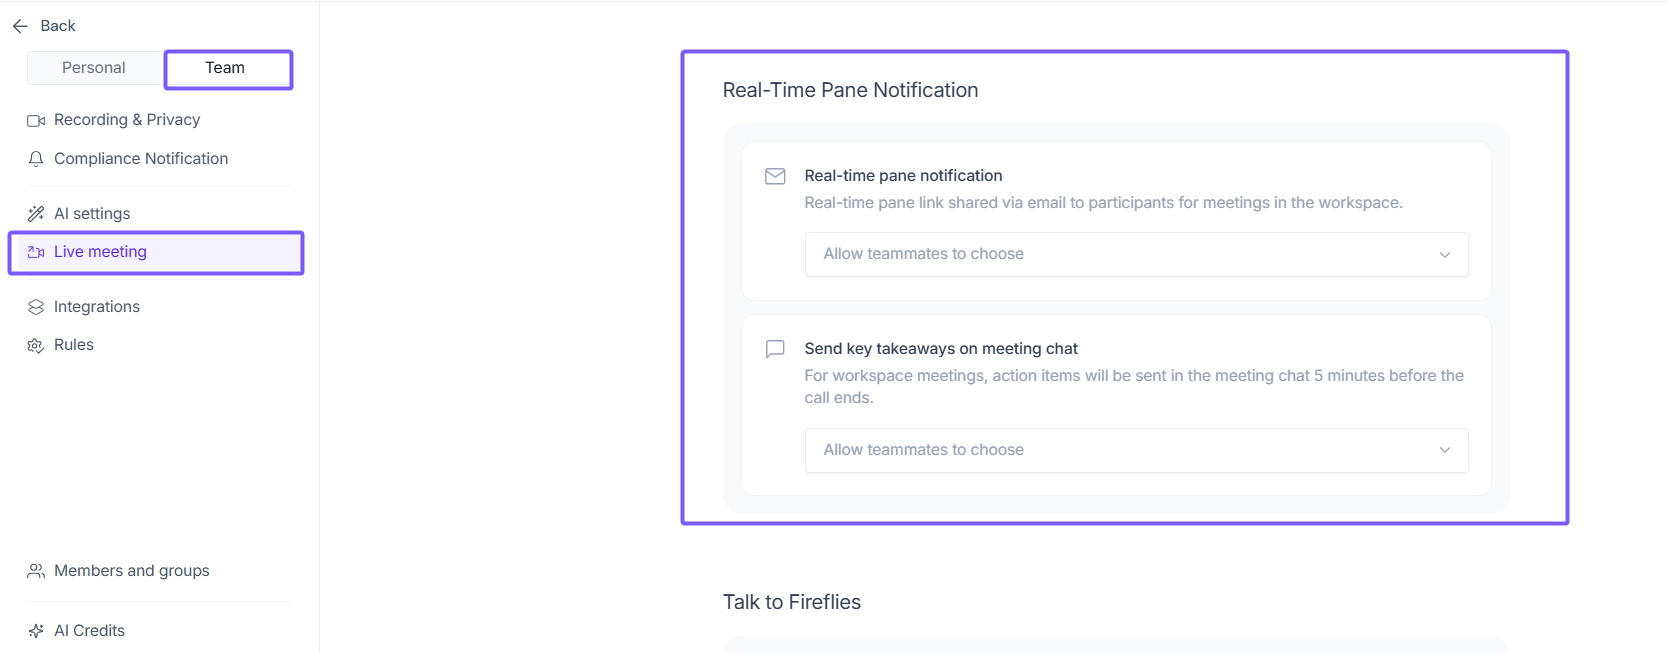
Task: Open the Real-time pane notification dropdown
Action: point(1135,254)
